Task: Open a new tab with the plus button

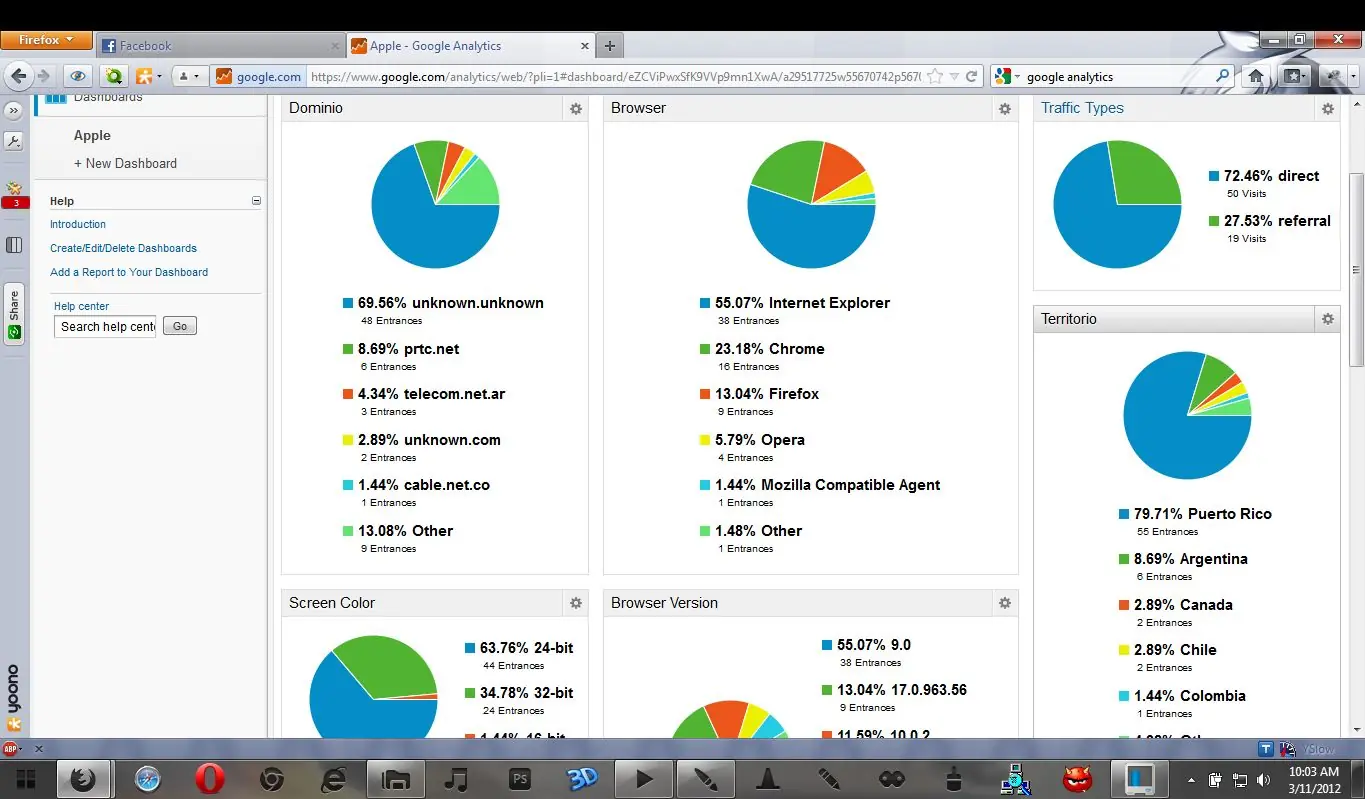Action: 609,46
